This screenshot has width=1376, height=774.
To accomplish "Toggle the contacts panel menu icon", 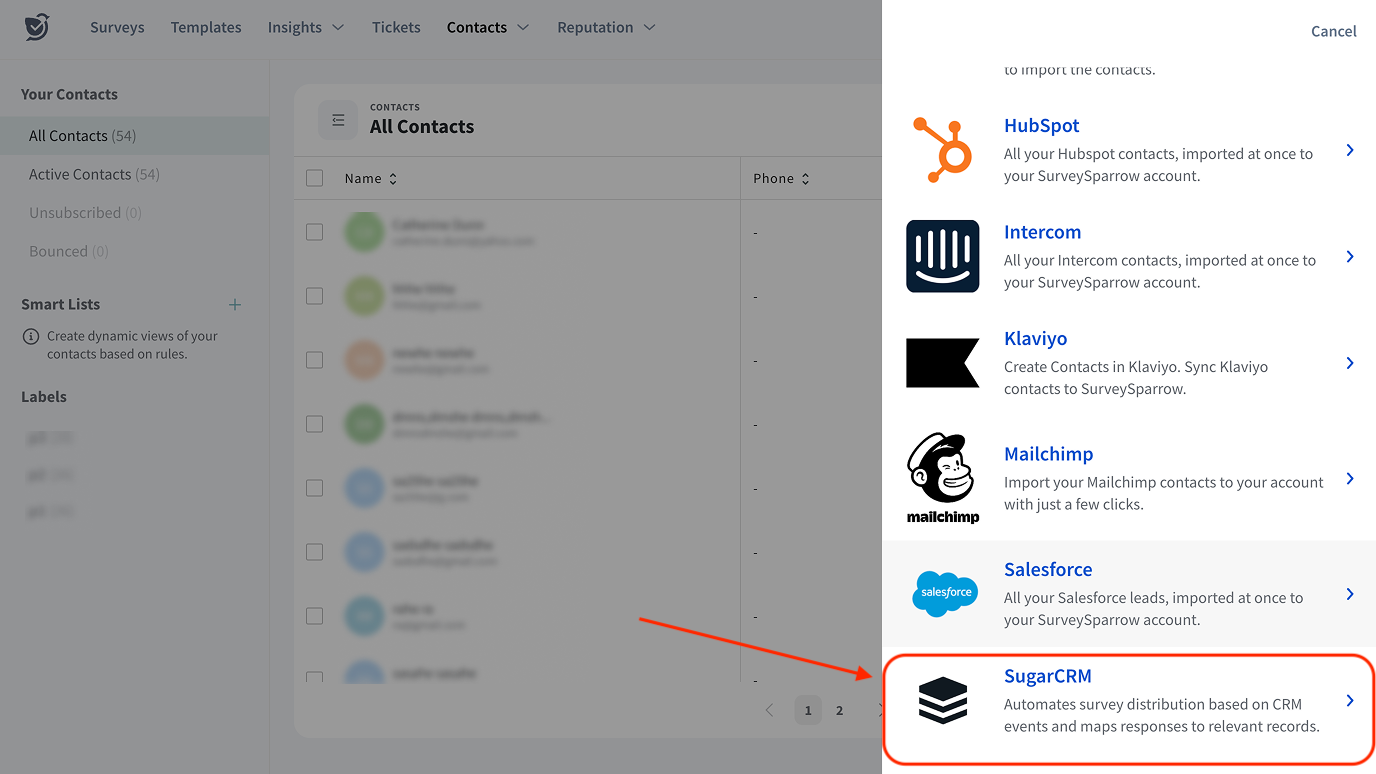I will (338, 120).
